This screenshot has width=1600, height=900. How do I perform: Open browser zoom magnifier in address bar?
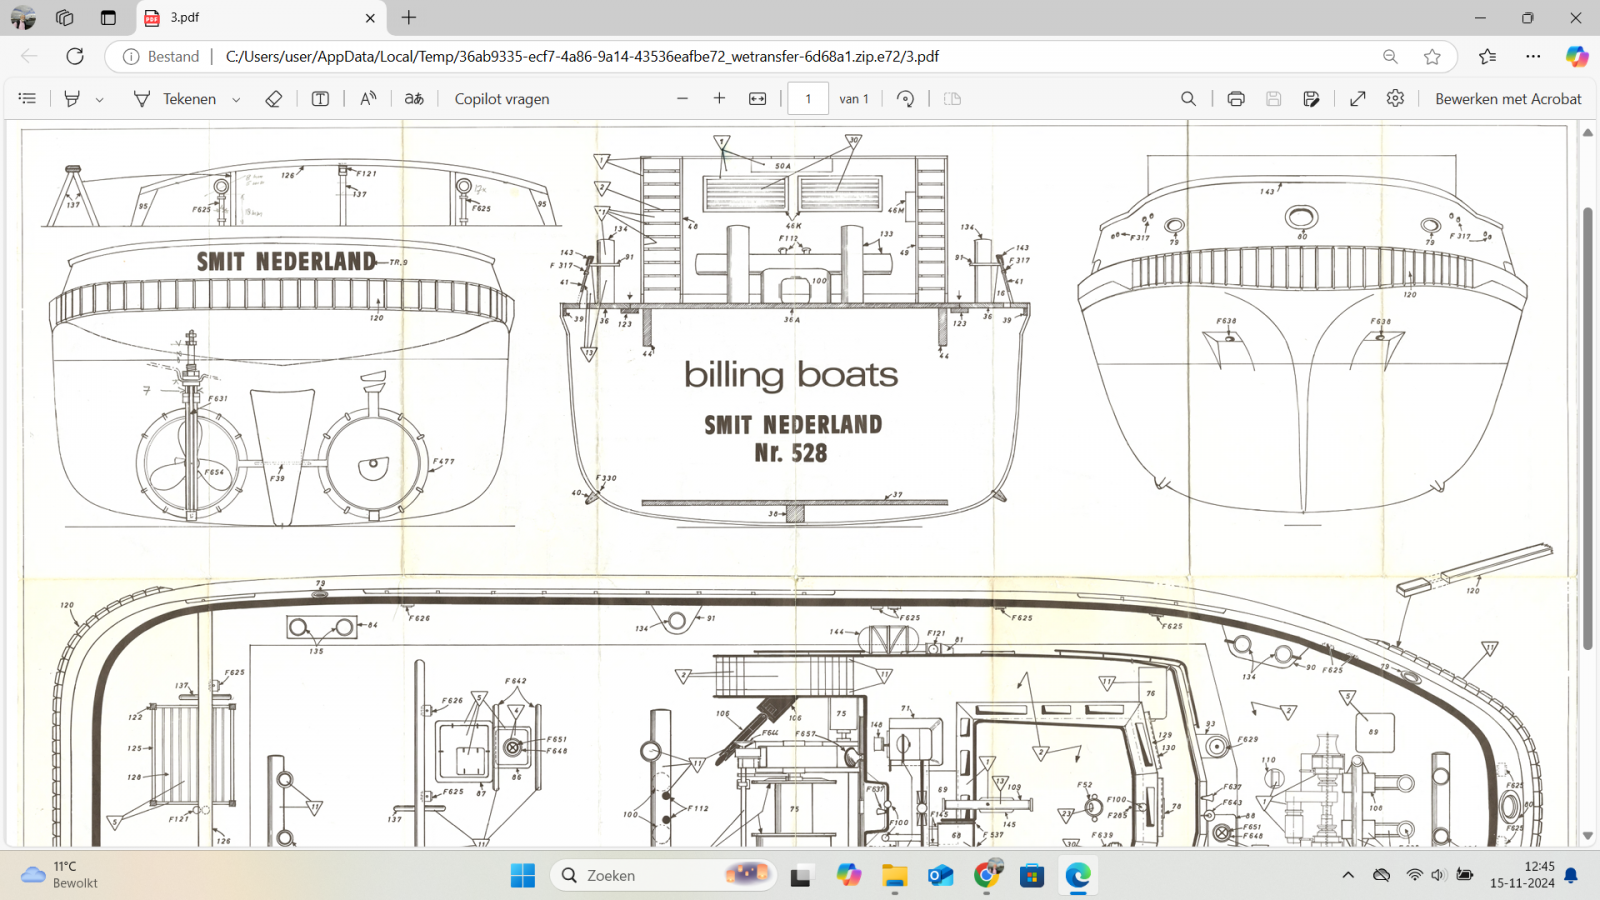click(1390, 56)
